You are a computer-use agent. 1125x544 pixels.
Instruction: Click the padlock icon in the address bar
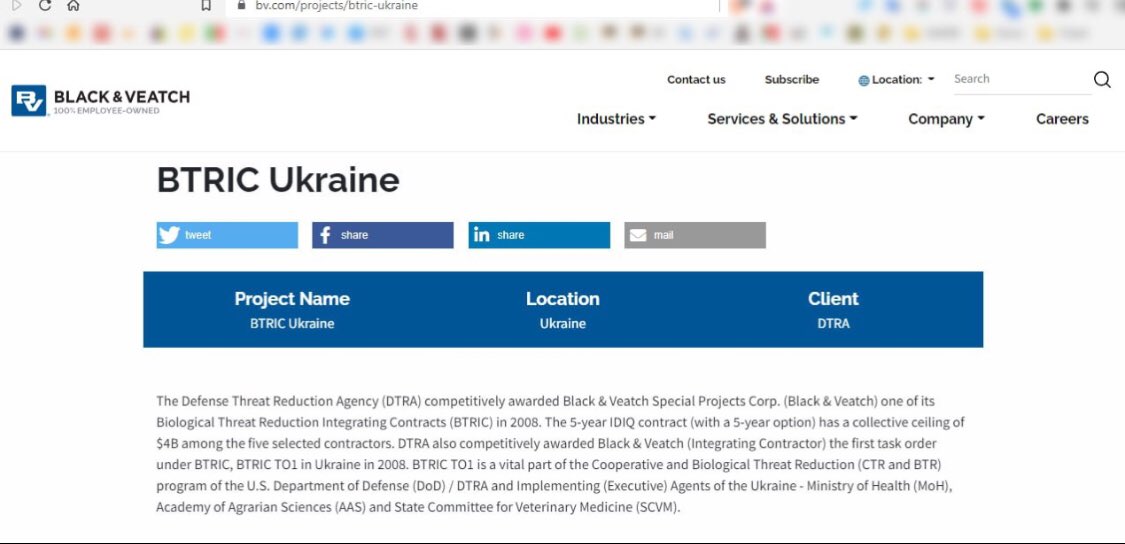tap(241, 5)
